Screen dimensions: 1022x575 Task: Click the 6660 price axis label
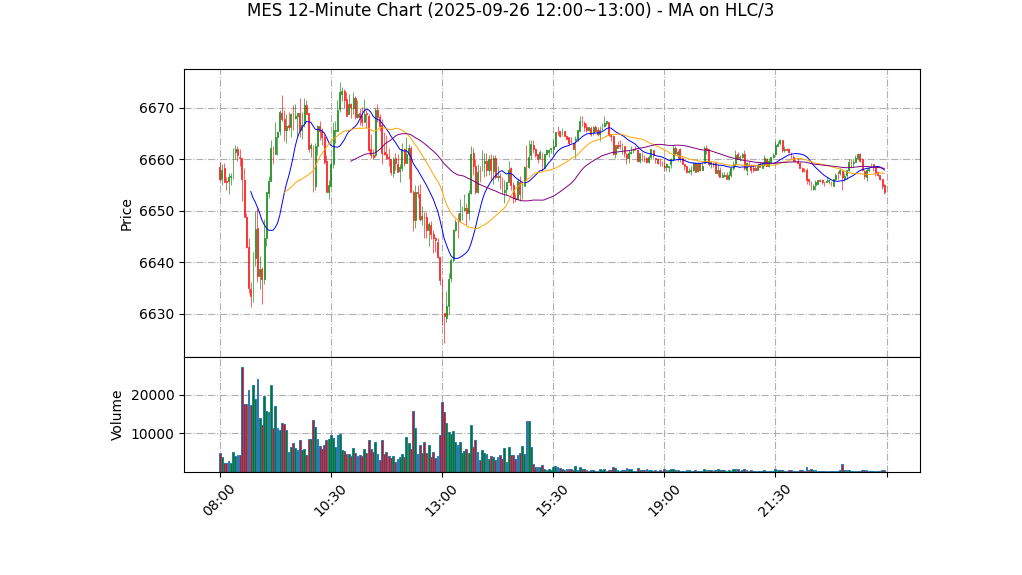(x=157, y=160)
